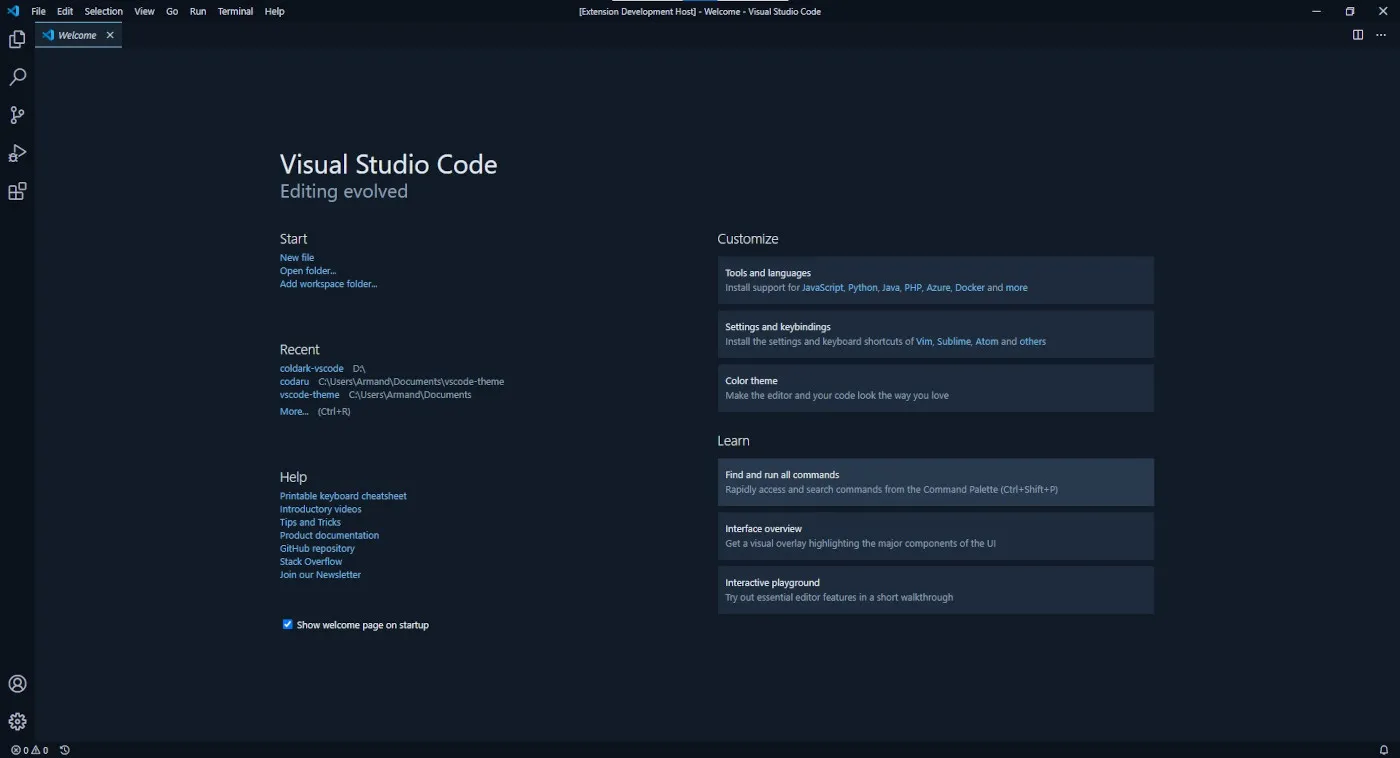Close the Welcome tab
This screenshot has height=758, width=1400.
110,35
